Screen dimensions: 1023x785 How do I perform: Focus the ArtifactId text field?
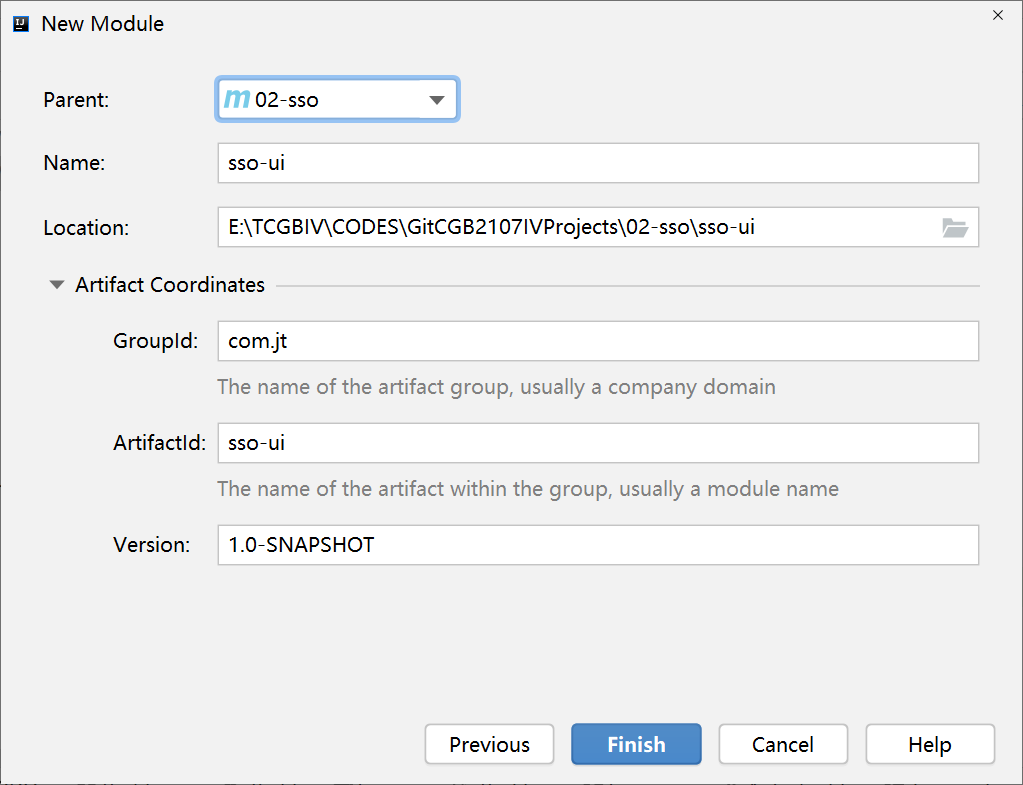(x=598, y=443)
